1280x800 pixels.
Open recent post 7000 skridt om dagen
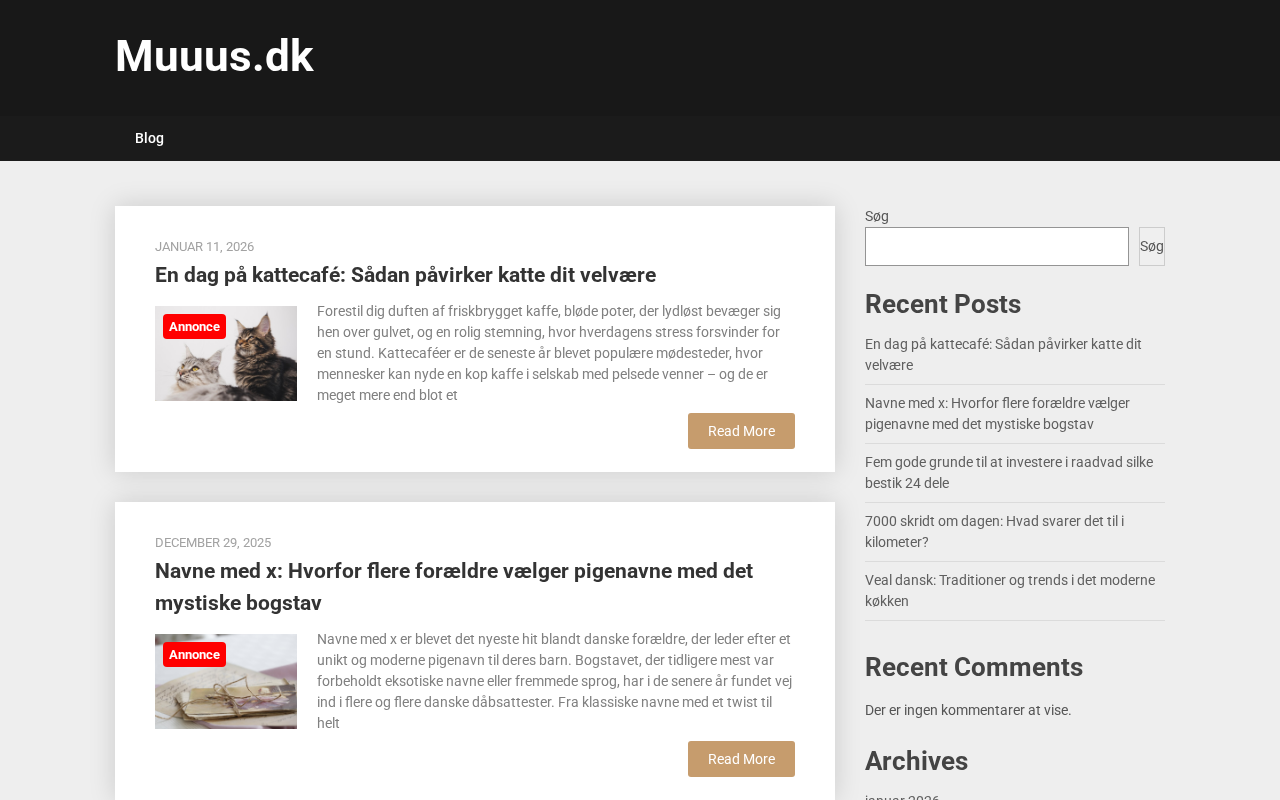994,531
